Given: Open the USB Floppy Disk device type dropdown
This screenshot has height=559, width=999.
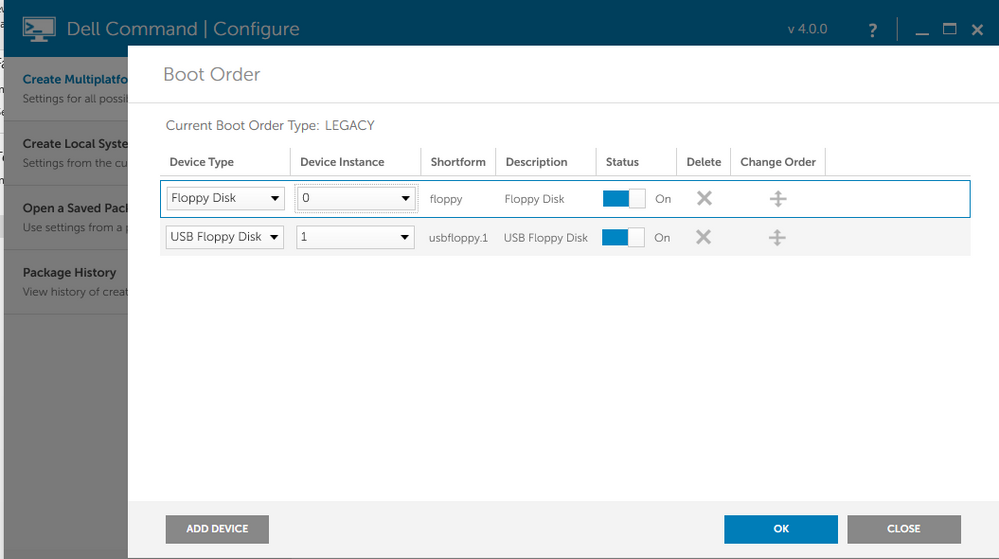Looking at the screenshot, I should point(224,237).
